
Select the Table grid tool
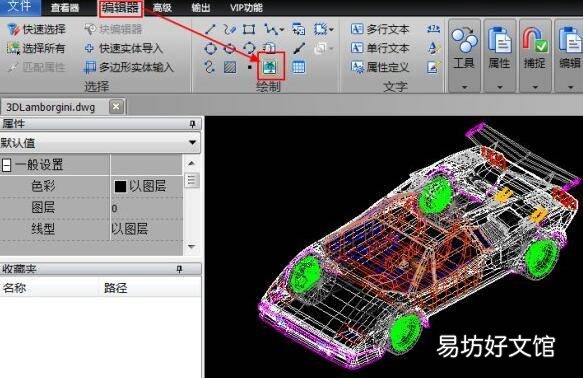tap(299, 67)
